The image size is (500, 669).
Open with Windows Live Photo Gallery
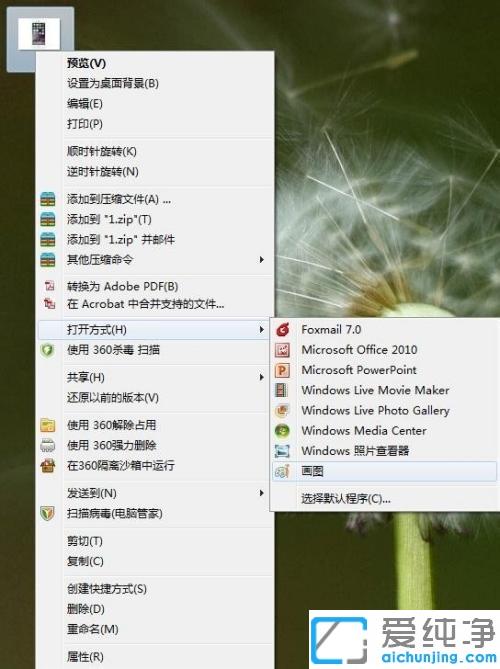[375, 410]
